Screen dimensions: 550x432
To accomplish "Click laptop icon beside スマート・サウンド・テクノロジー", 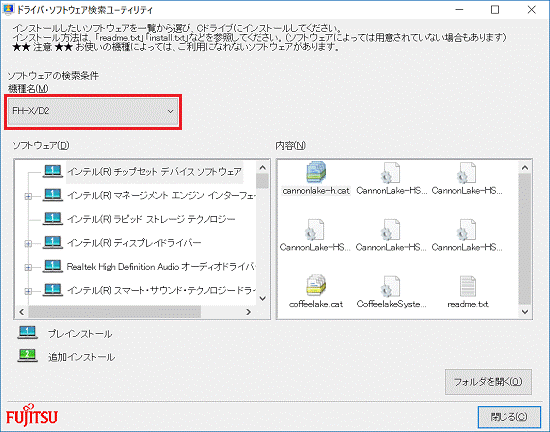I will [53, 290].
